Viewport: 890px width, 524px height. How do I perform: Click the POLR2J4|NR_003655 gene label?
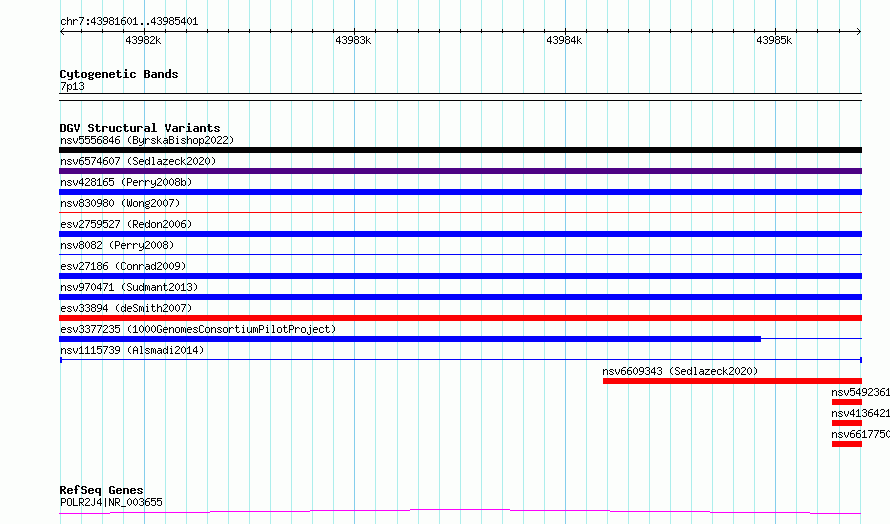pos(111,502)
